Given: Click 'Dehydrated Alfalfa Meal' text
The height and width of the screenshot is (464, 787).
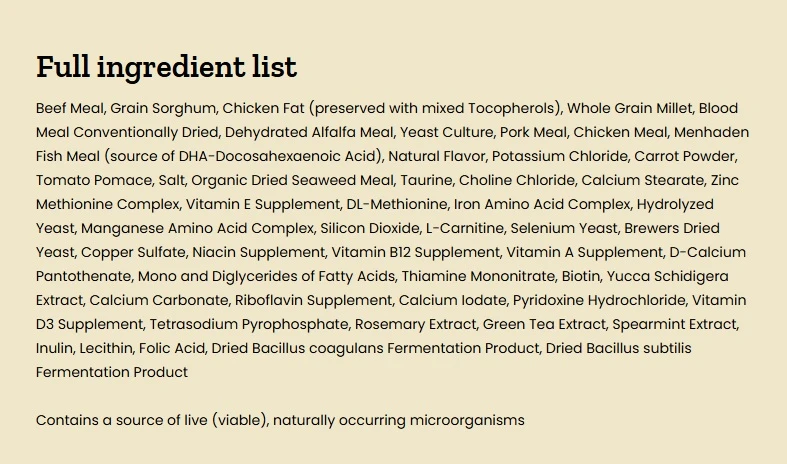Looking at the screenshot, I should pos(309,133).
